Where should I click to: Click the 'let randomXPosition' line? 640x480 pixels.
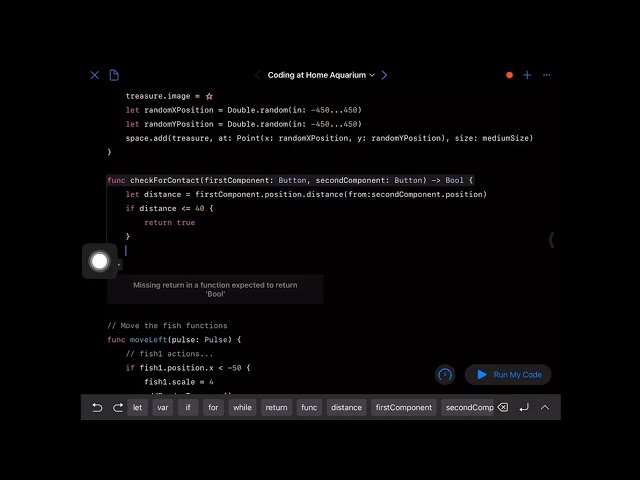click(244, 110)
